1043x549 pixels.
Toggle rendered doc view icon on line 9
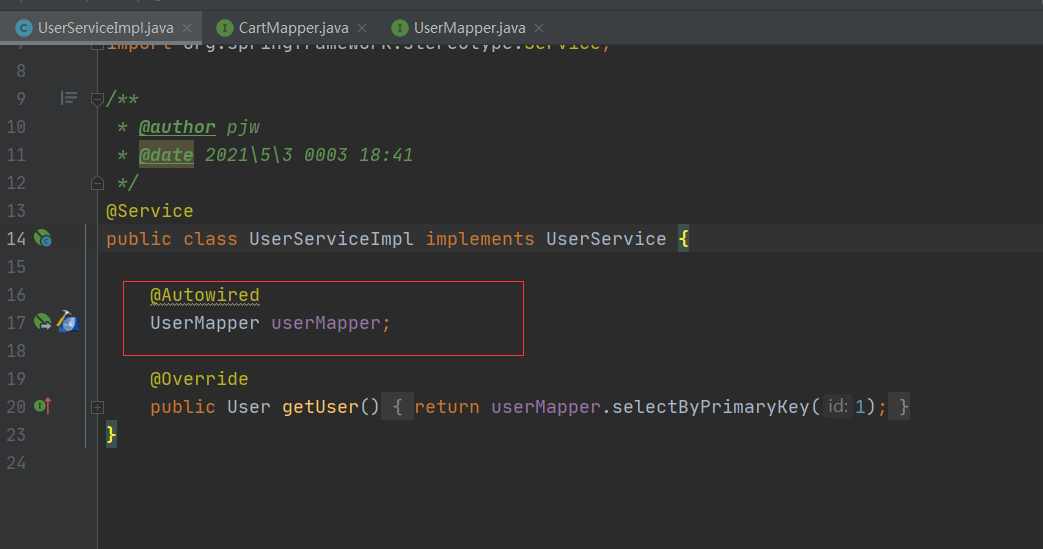click(x=69, y=98)
